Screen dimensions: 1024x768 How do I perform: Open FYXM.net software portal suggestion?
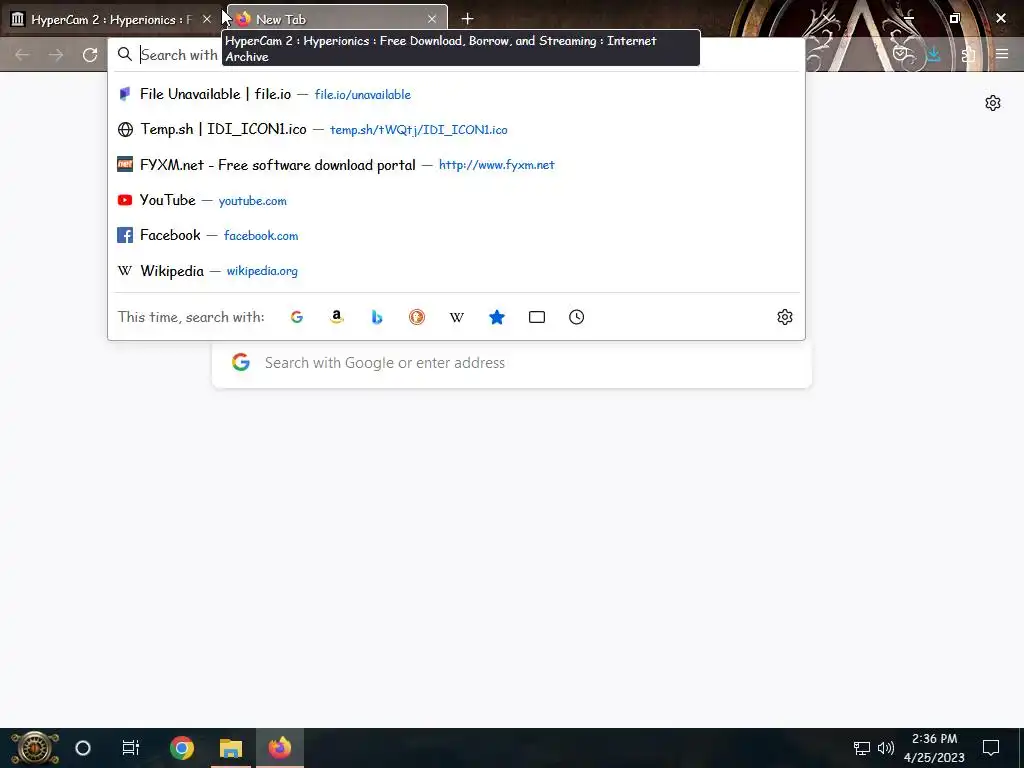(x=456, y=165)
